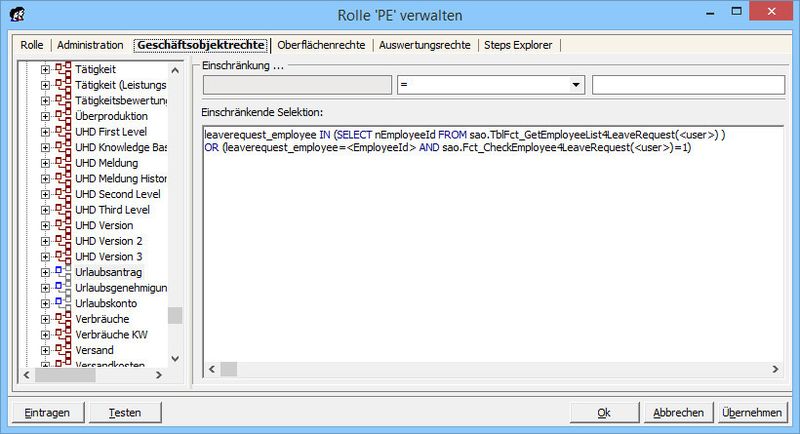
Task: Click the tree scroll up arrow
Action: click(175, 70)
